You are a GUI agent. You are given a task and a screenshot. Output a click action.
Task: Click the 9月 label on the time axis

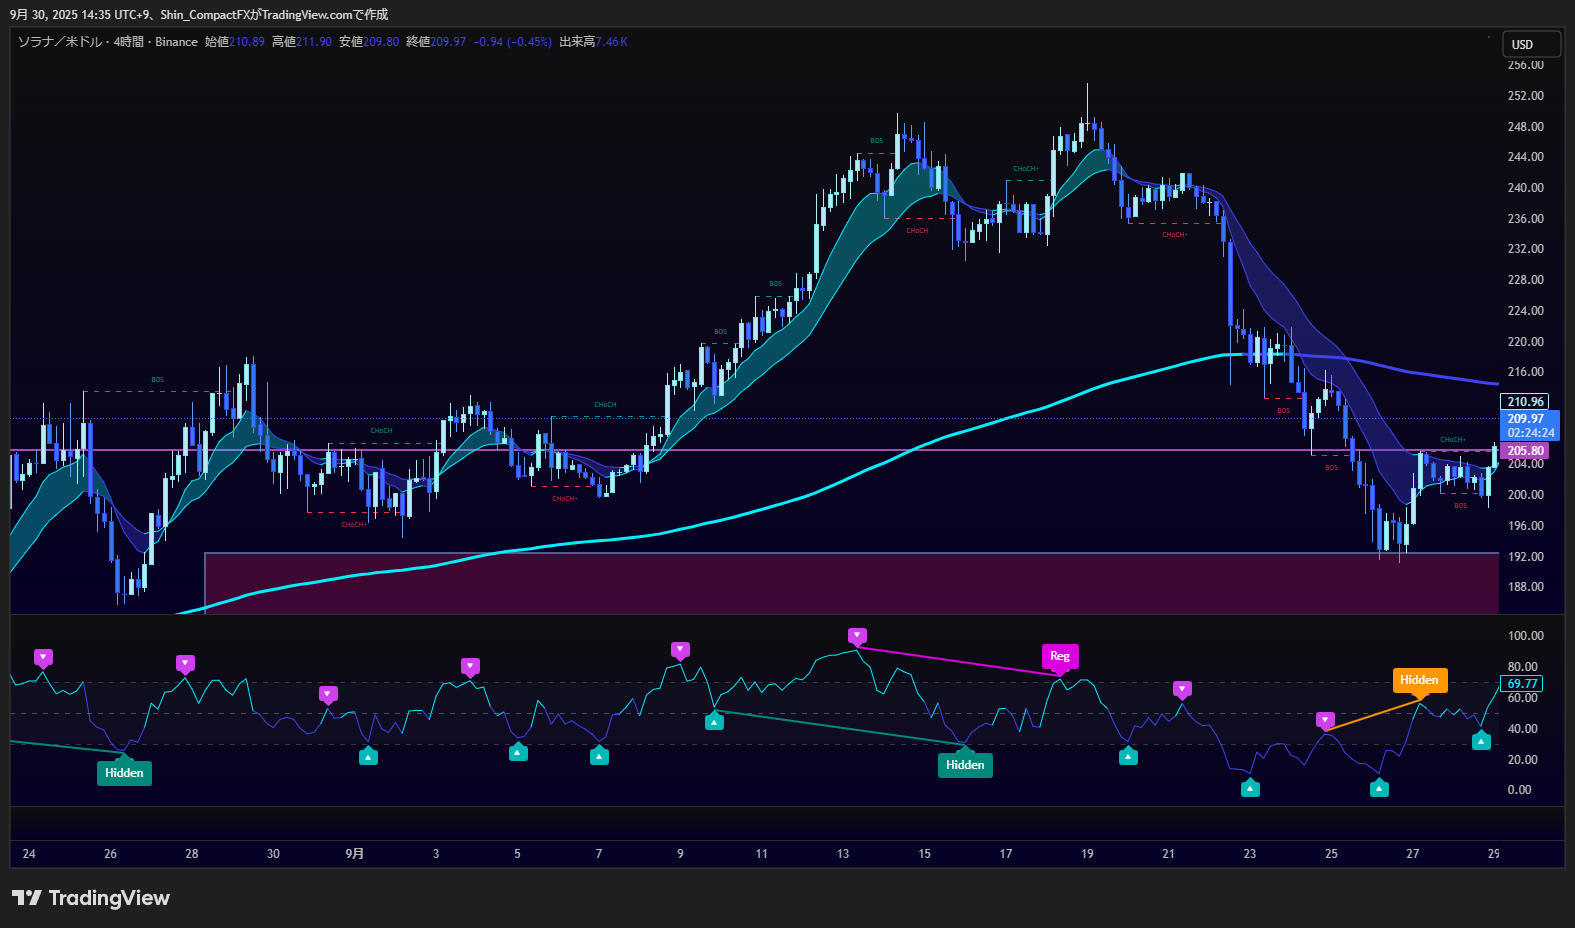(354, 854)
